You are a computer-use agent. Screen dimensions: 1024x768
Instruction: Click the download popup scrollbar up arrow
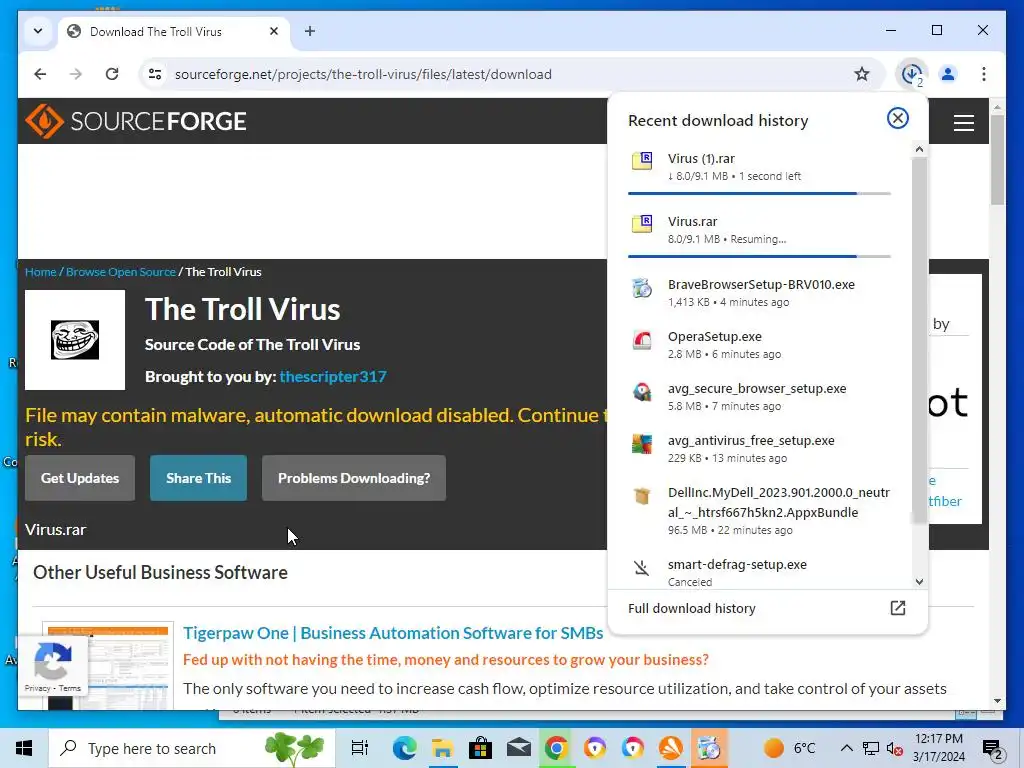(920, 150)
